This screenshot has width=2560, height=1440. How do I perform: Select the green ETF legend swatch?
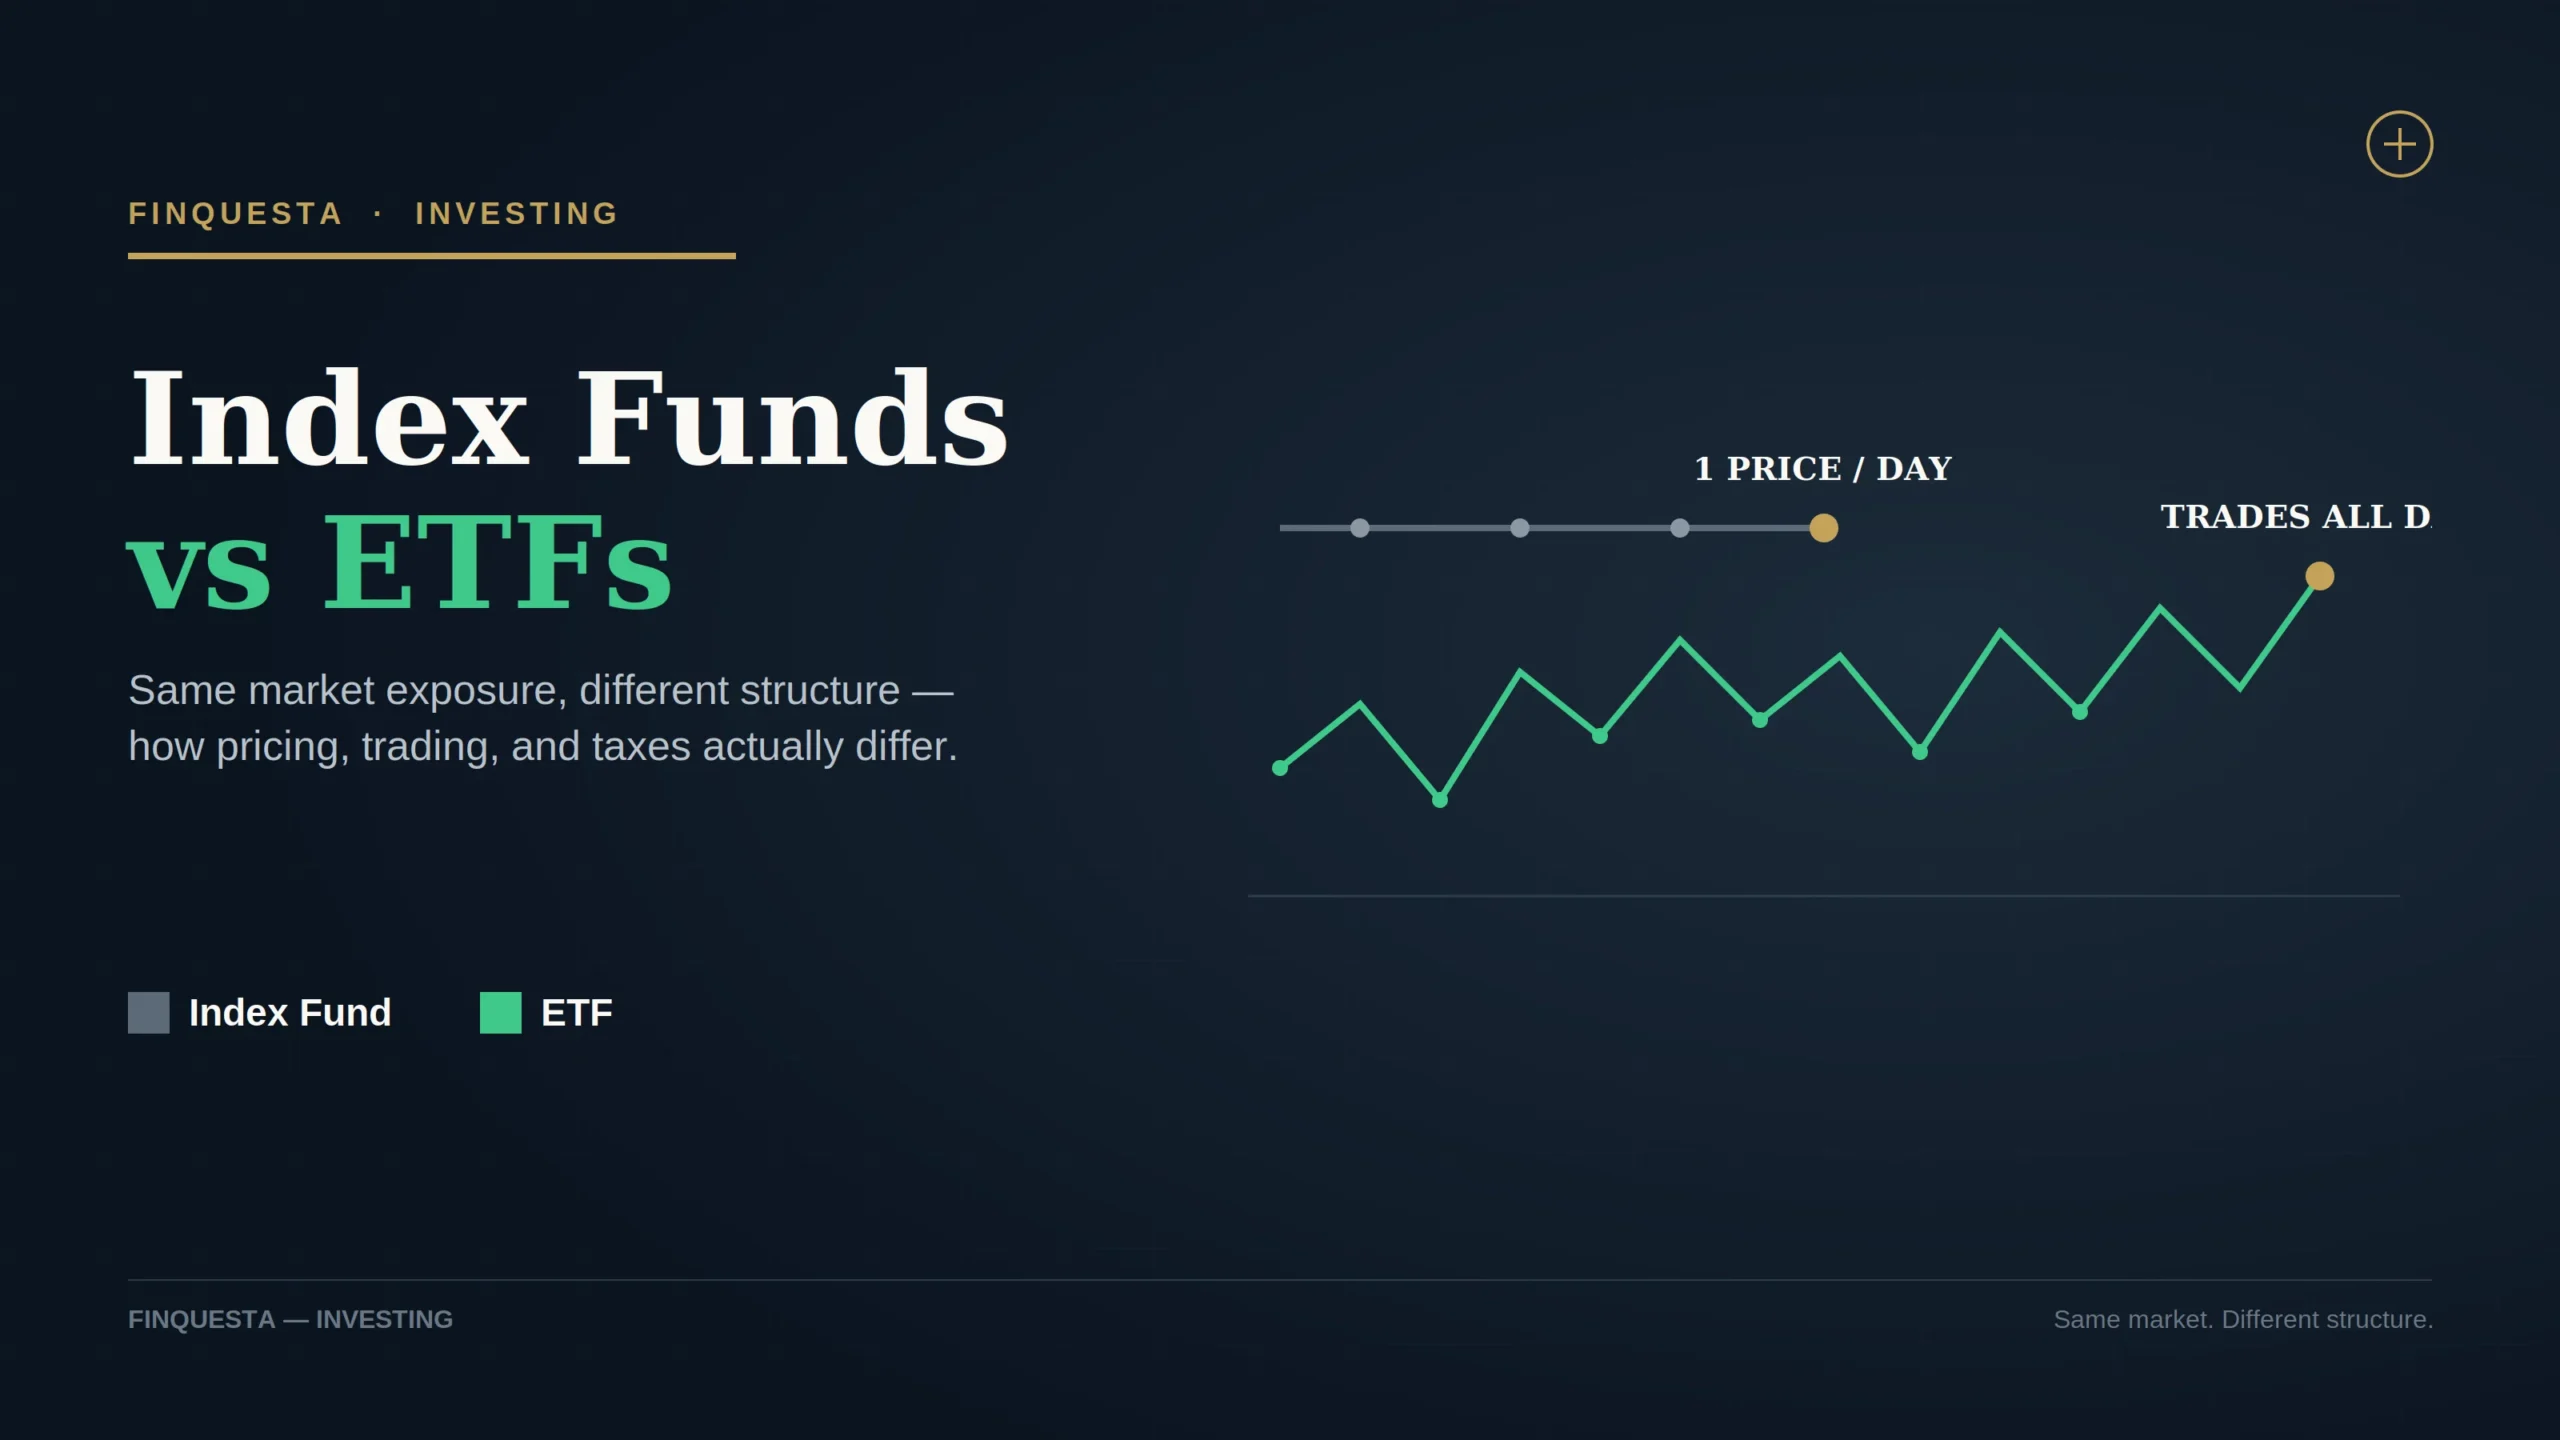point(501,1012)
